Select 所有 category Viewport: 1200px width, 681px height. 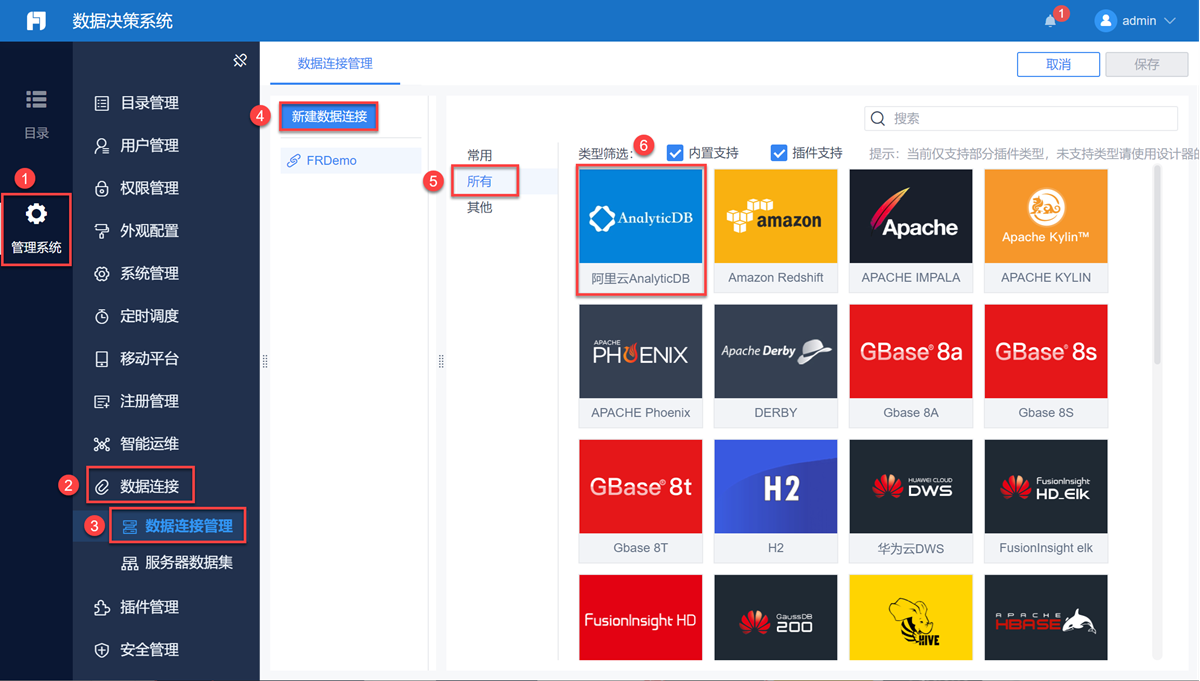(x=480, y=181)
